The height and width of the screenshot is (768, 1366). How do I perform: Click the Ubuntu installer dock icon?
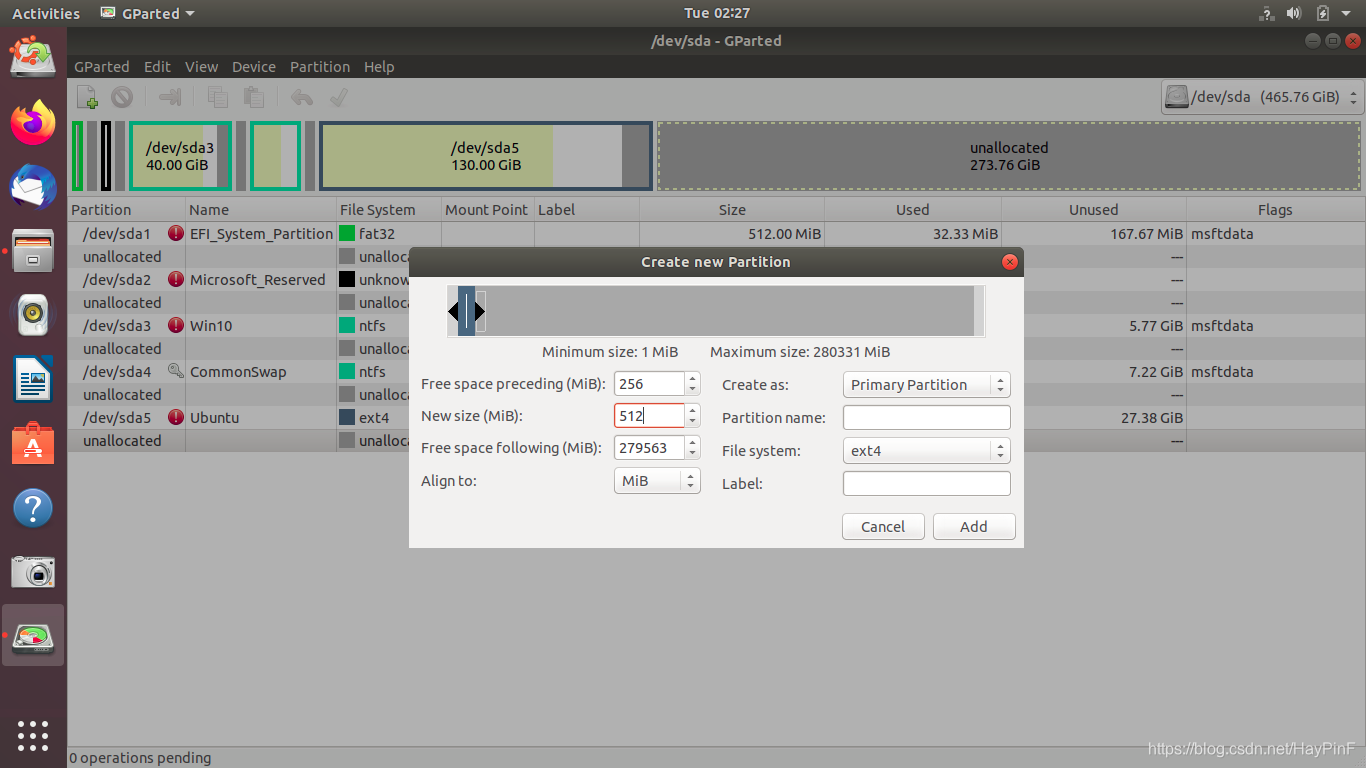(x=33, y=57)
